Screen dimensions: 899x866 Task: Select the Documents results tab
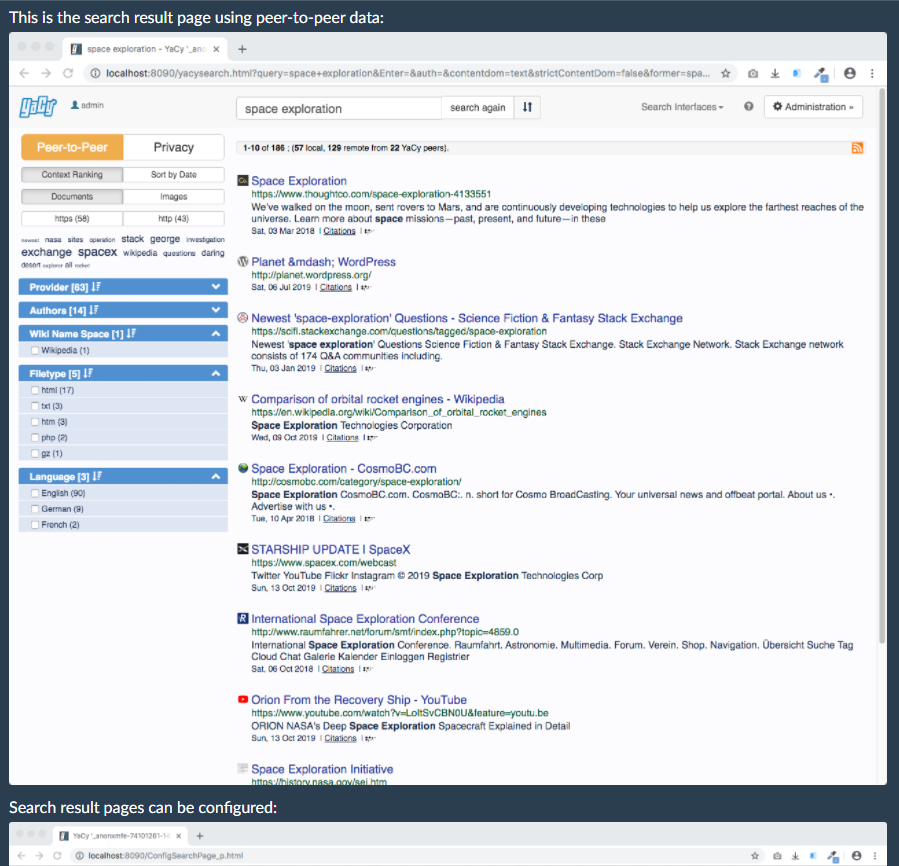(72, 197)
